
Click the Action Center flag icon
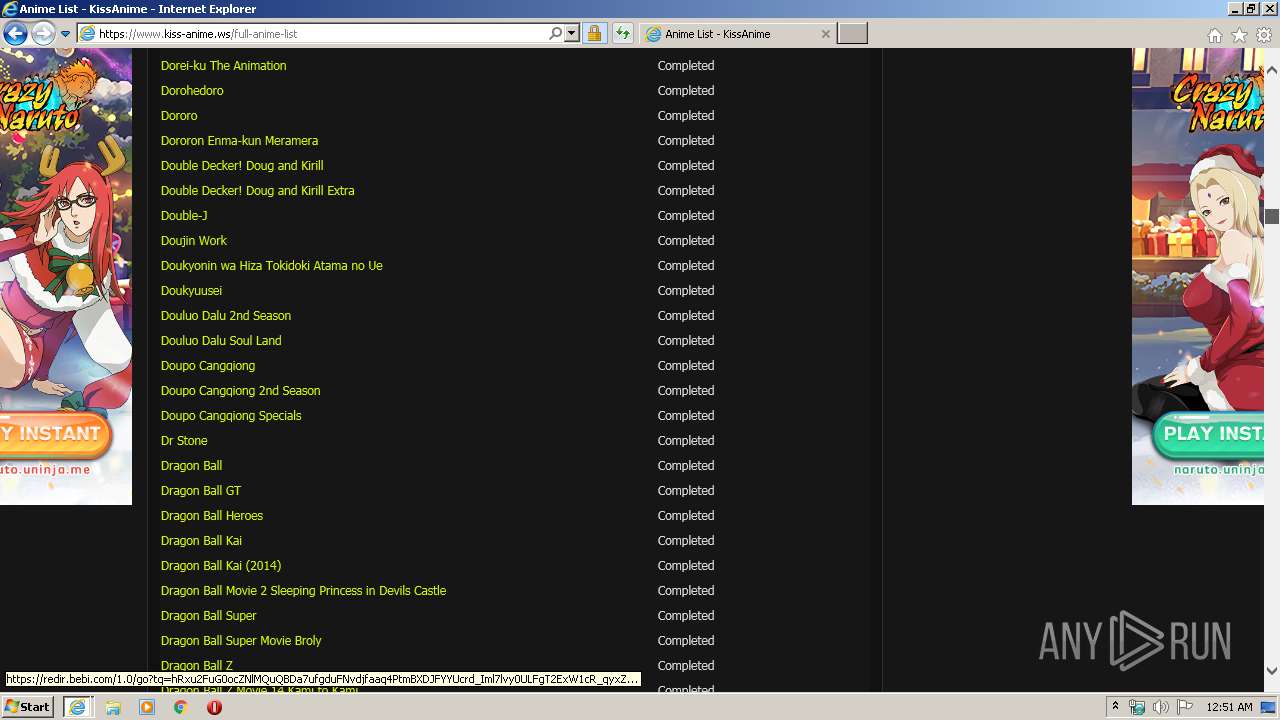(x=1185, y=707)
